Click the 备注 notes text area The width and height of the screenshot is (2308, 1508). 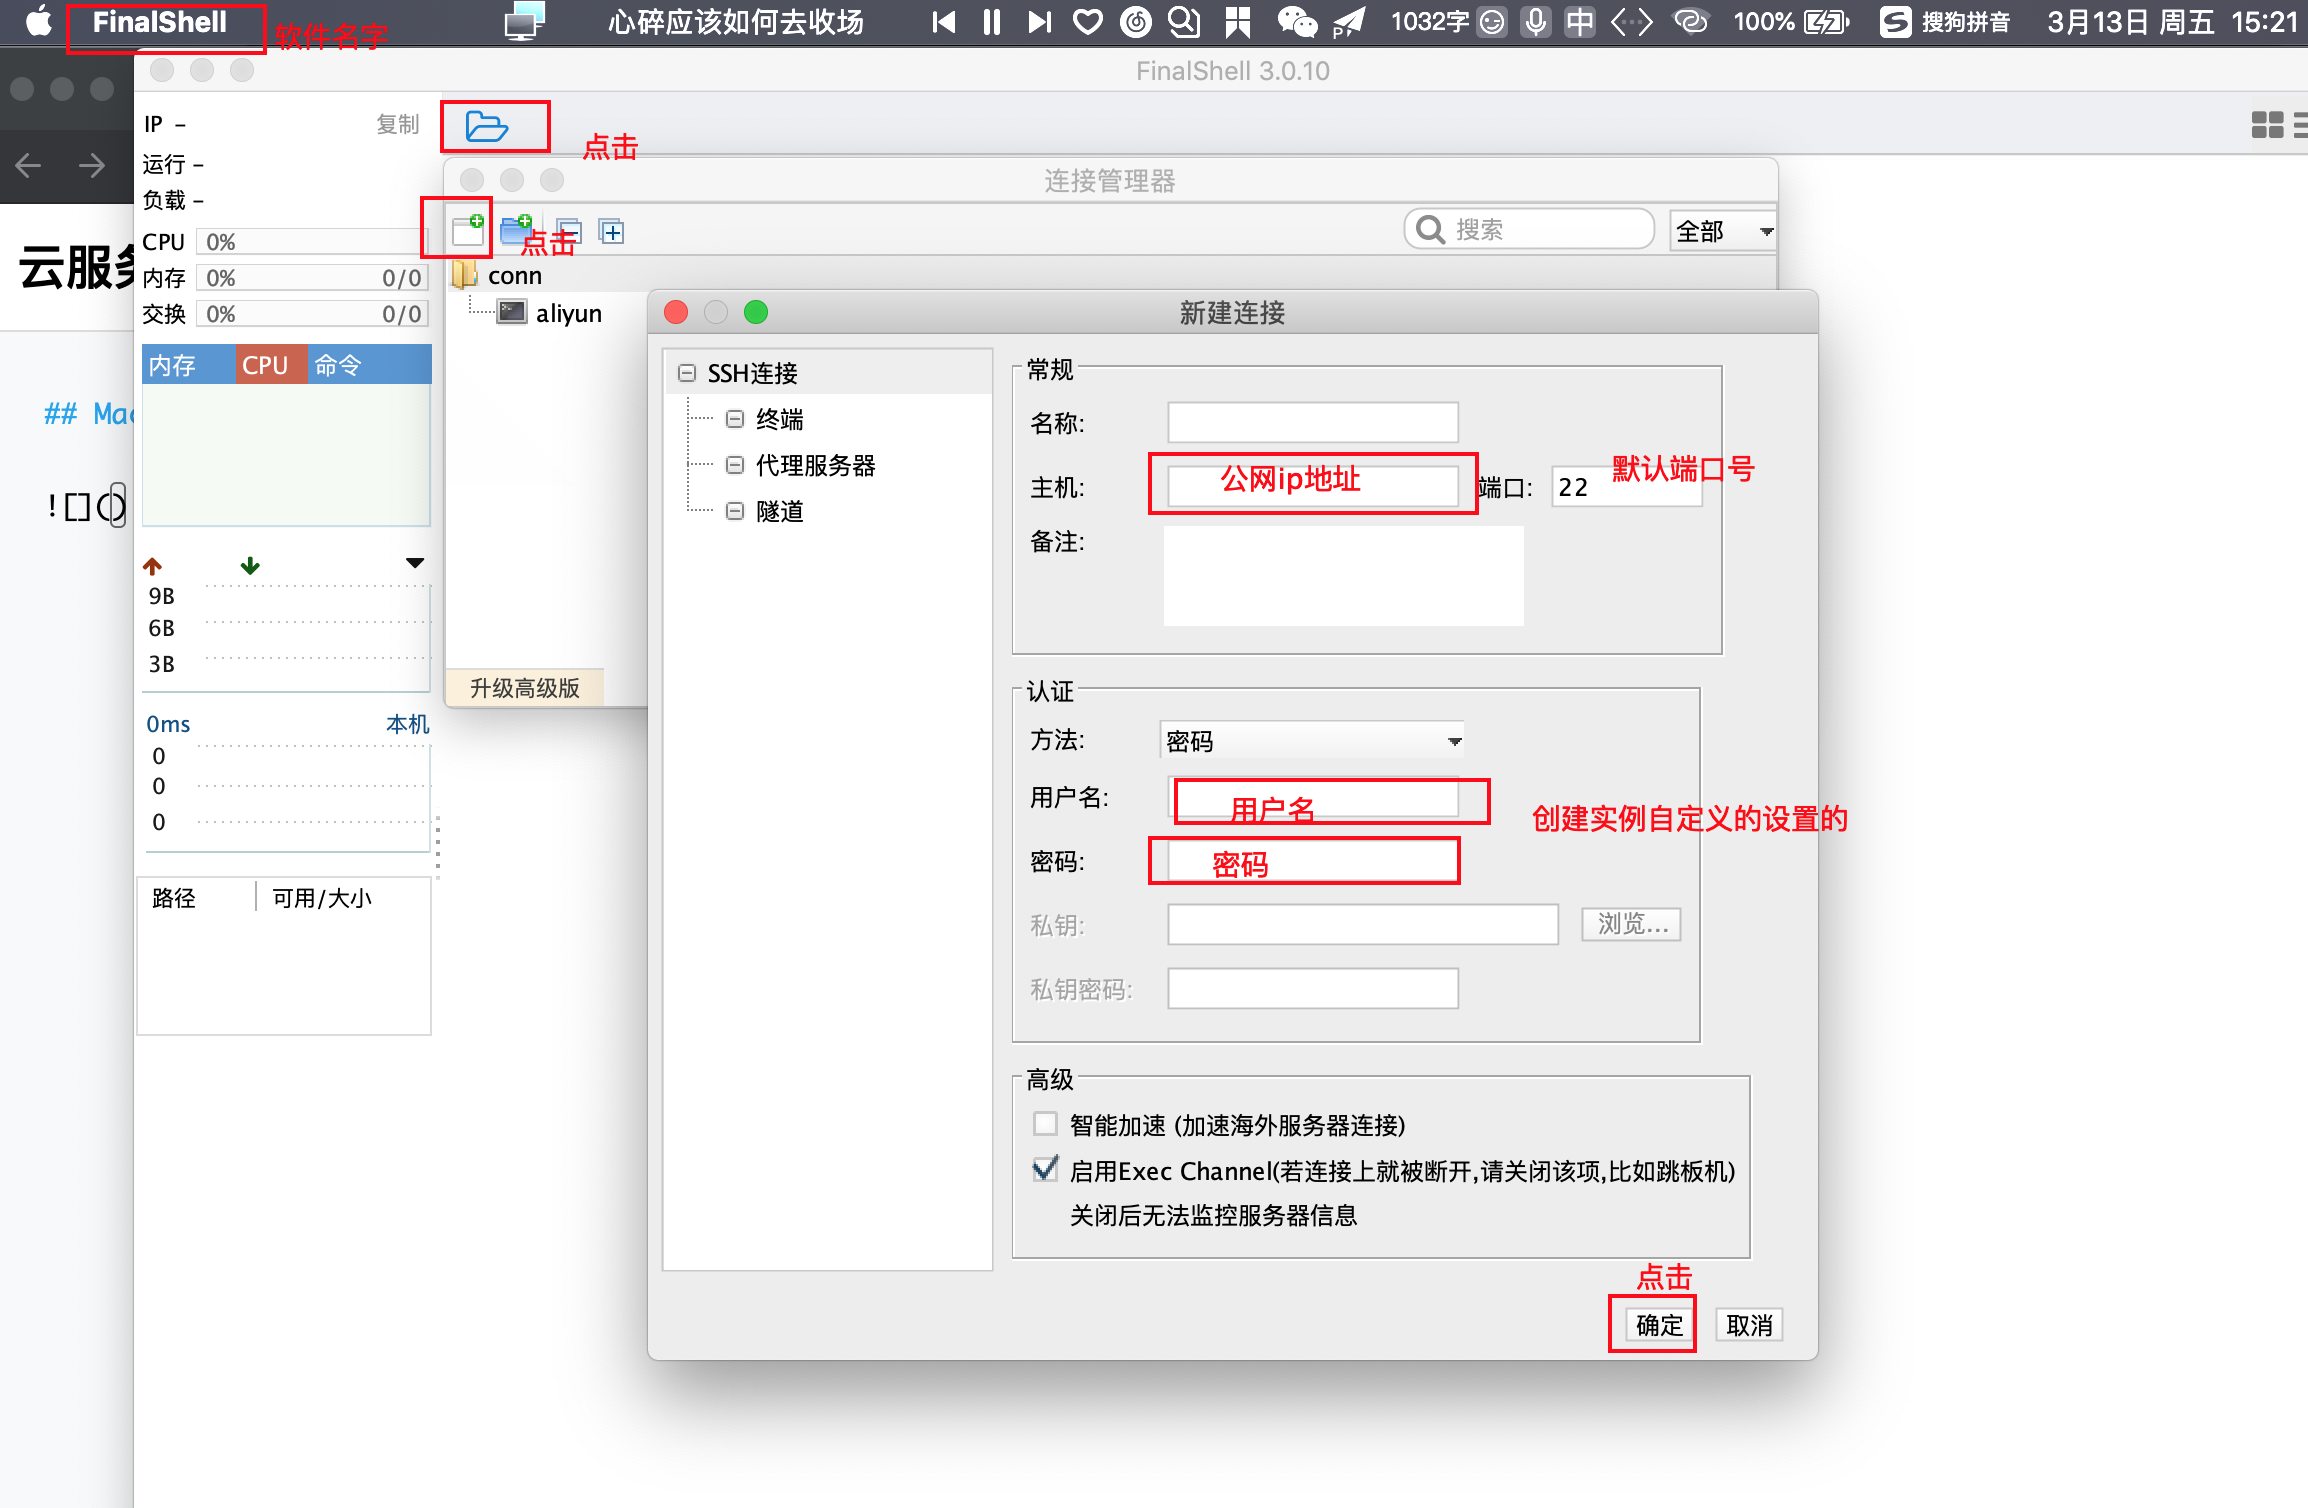1343,576
